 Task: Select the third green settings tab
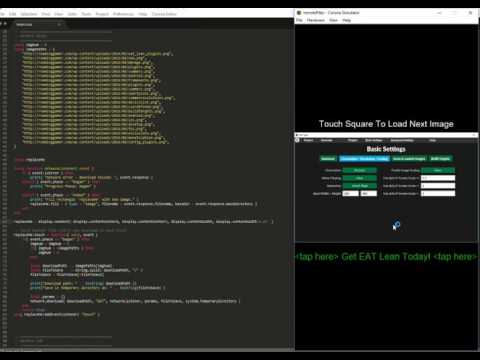(409, 159)
